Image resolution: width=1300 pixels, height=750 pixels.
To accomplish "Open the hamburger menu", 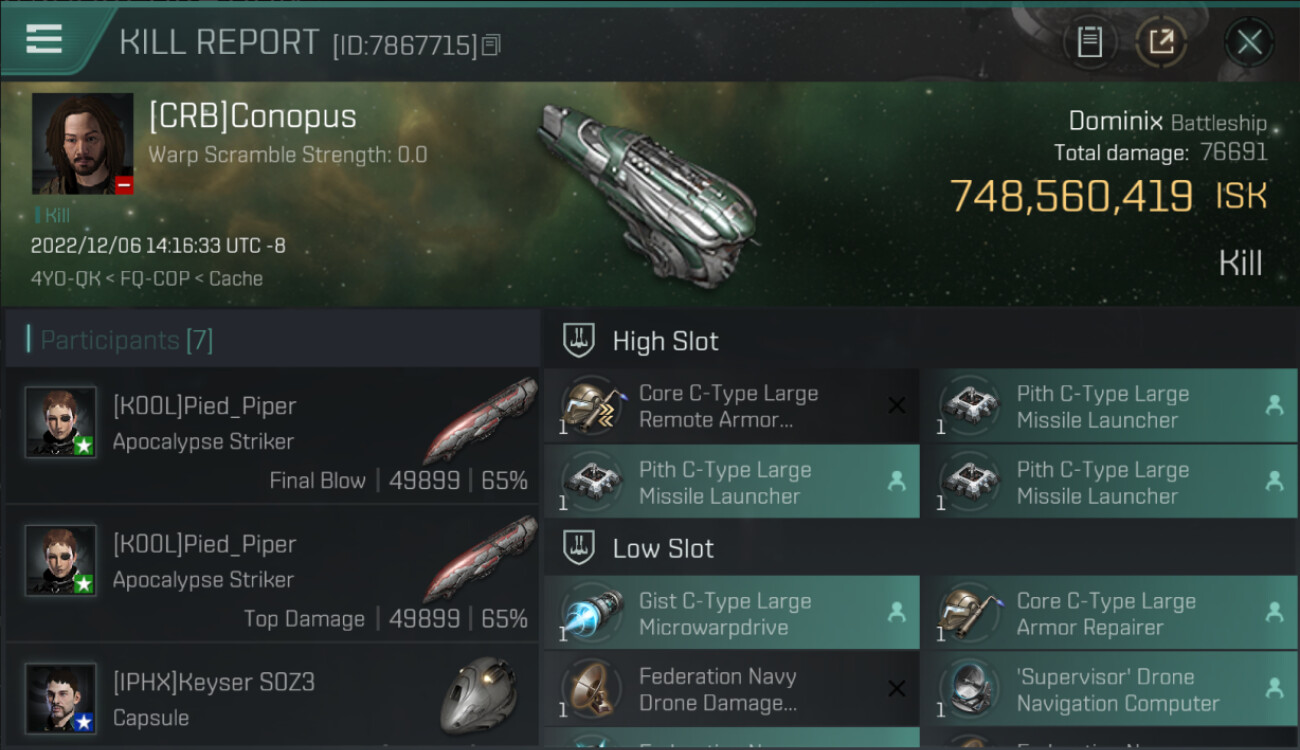I will click(x=44, y=40).
